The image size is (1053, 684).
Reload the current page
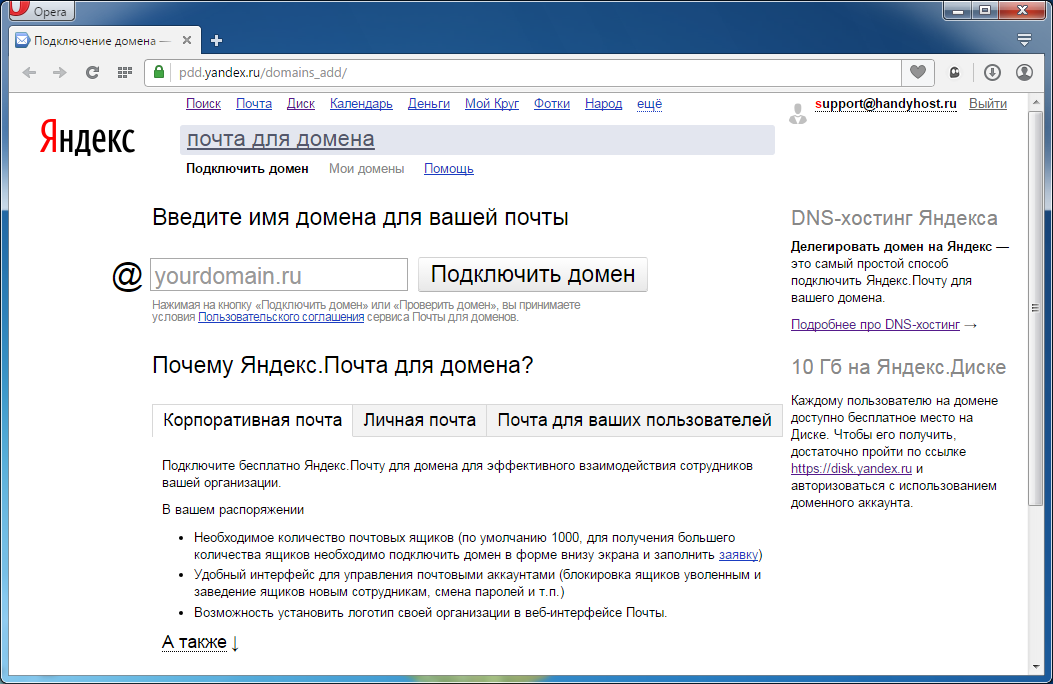(x=92, y=72)
